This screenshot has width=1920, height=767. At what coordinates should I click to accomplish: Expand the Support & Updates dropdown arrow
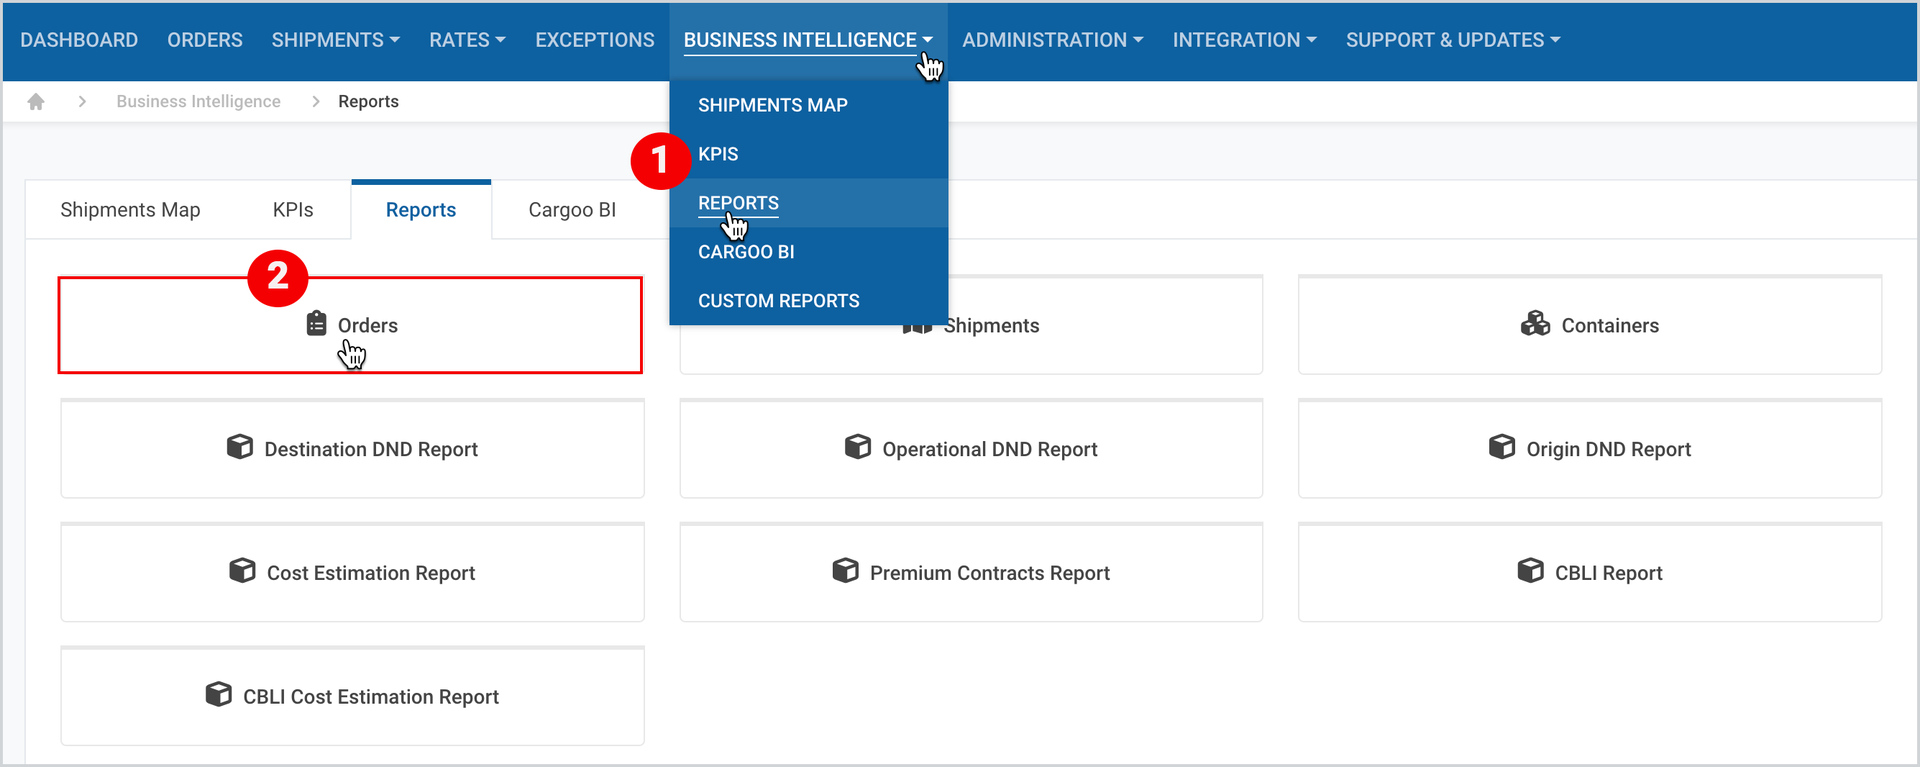pyautogui.click(x=1555, y=40)
